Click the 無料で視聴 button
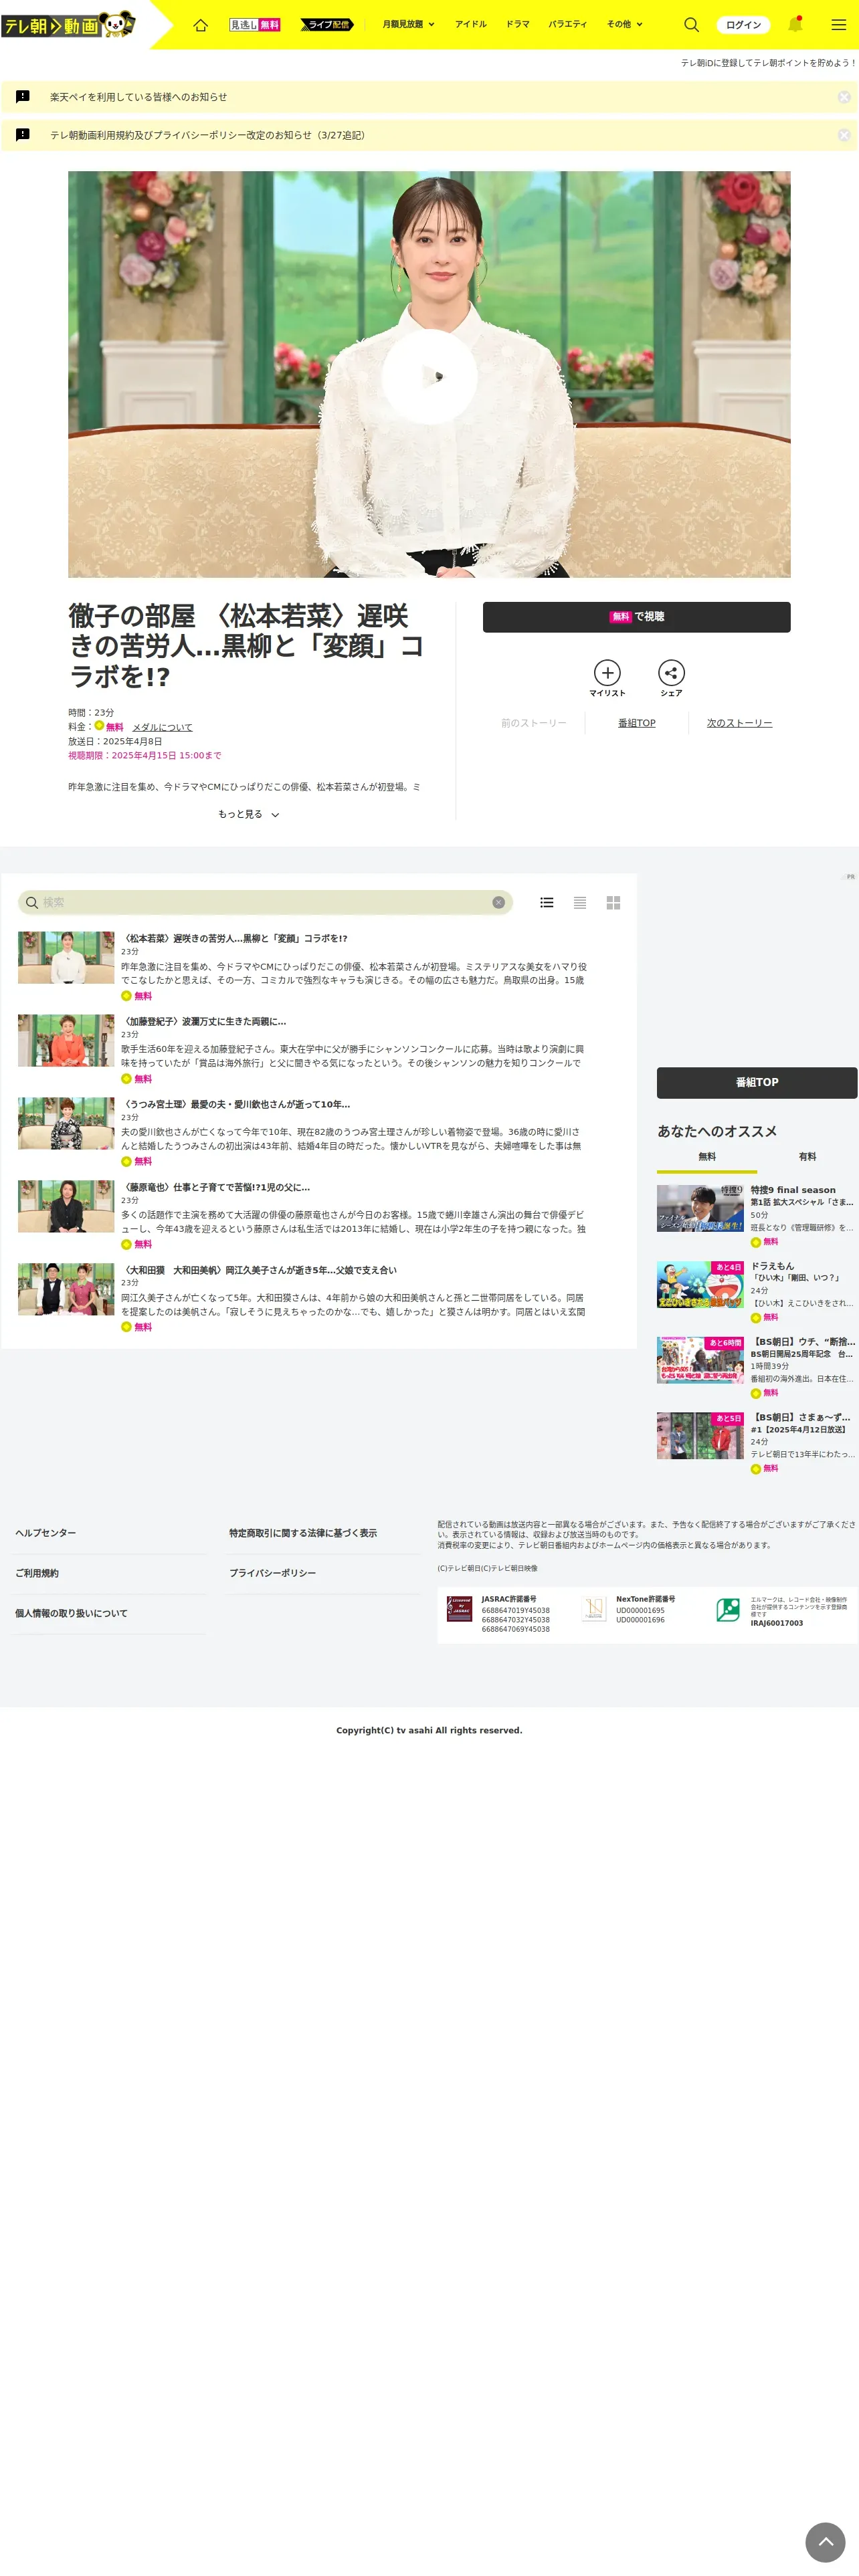859x2576 pixels. 636,617
